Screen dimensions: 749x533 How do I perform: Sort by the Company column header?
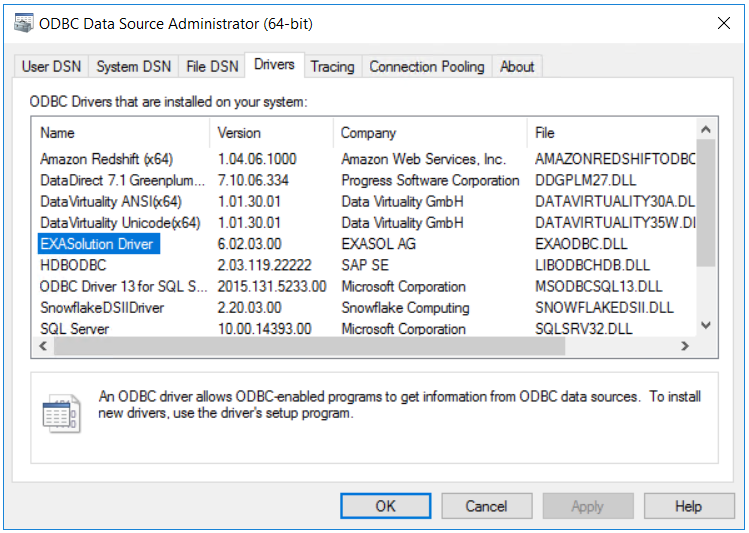pyautogui.click(x=430, y=132)
